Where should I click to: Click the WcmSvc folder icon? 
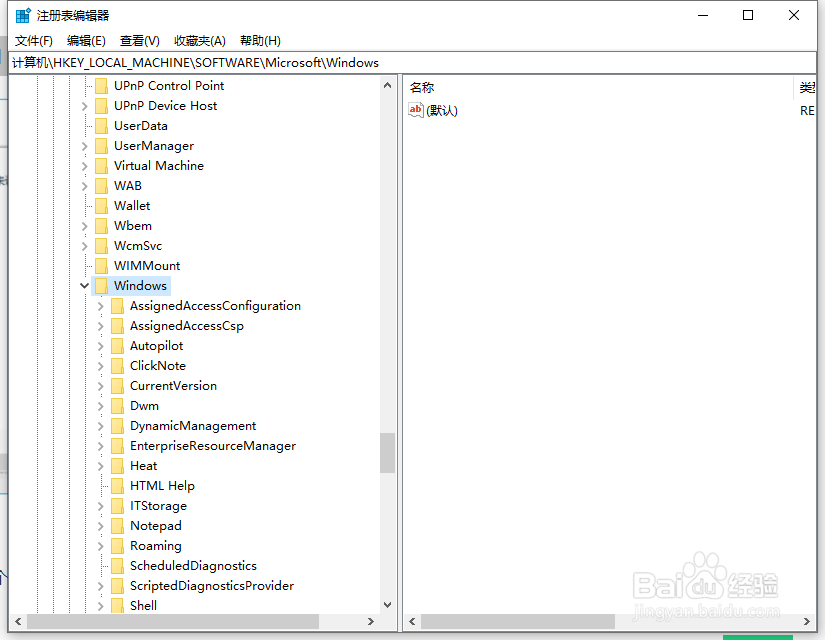(102, 246)
